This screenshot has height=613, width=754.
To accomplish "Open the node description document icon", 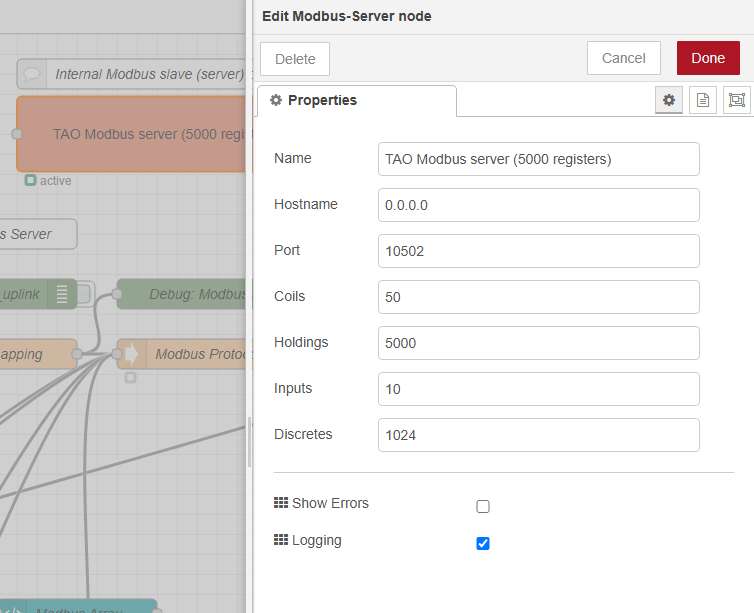I will click(703, 100).
